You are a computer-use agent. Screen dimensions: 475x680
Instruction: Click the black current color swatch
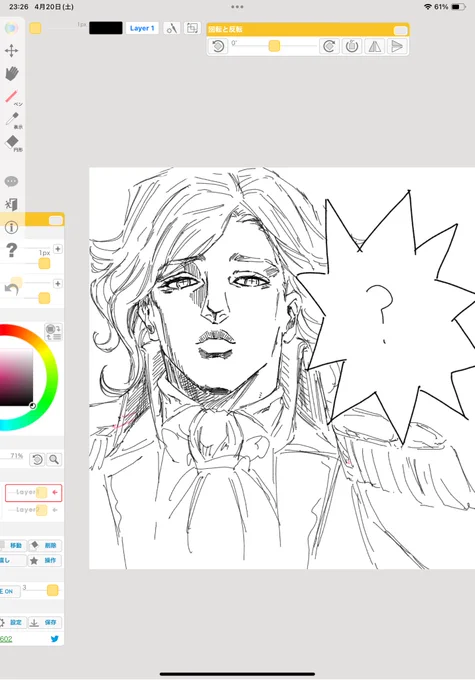(x=106, y=28)
